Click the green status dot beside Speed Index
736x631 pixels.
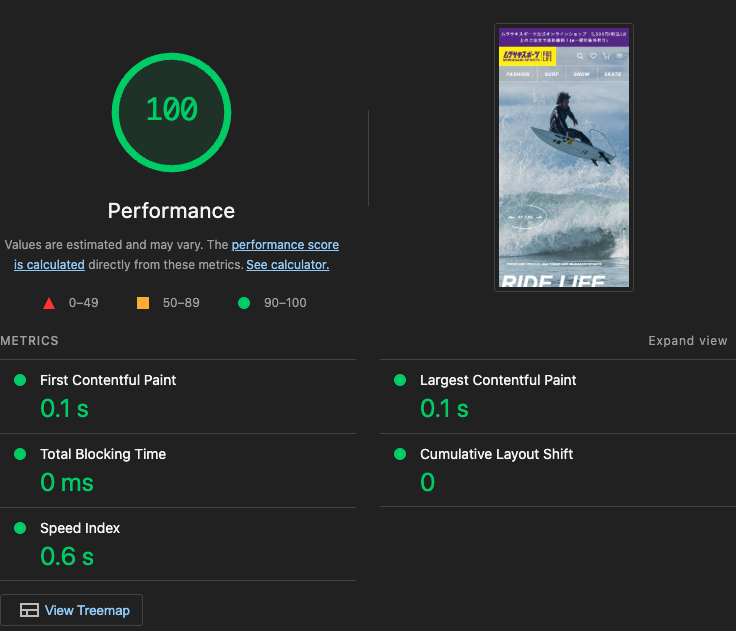(x=20, y=528)
